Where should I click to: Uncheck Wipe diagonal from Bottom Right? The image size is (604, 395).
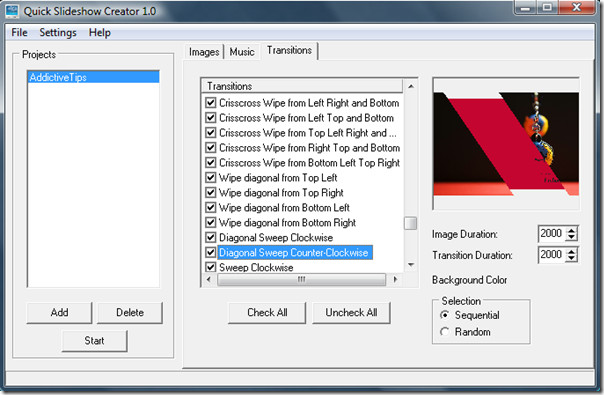coord(210,222)
